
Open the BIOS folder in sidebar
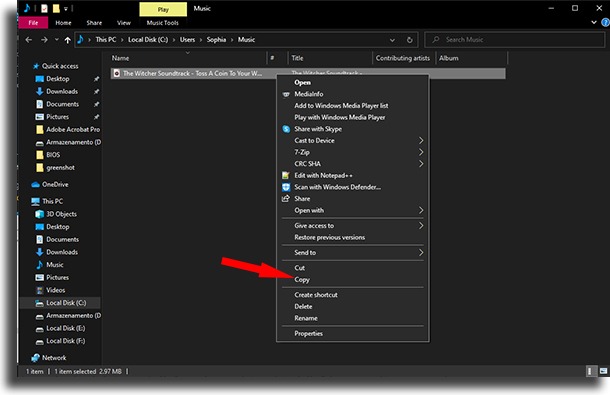[x=53, y=154]
